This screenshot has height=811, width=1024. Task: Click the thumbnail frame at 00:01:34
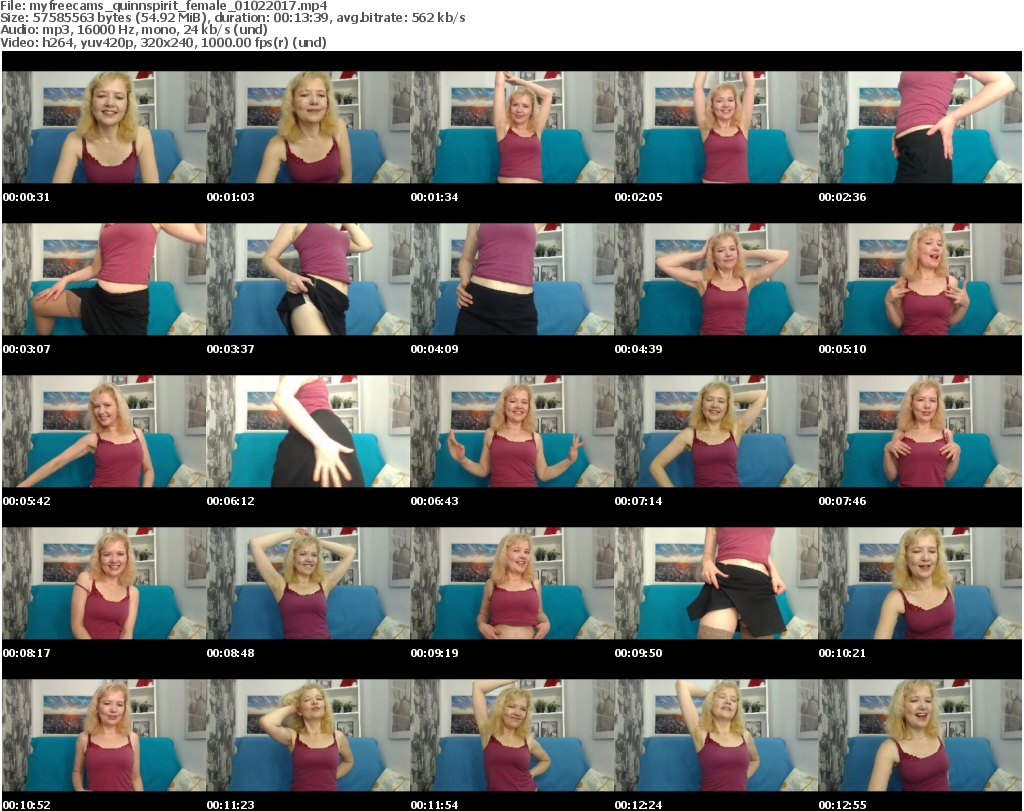click(512, 127)
